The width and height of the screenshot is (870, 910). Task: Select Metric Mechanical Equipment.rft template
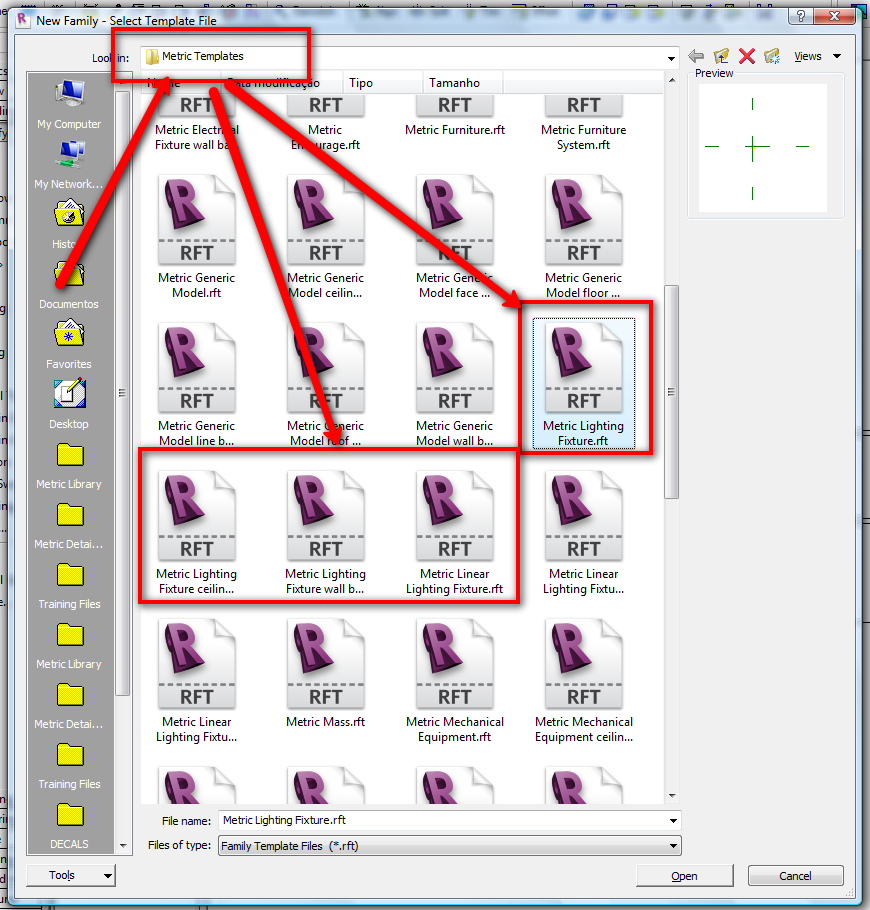point(454,682)
